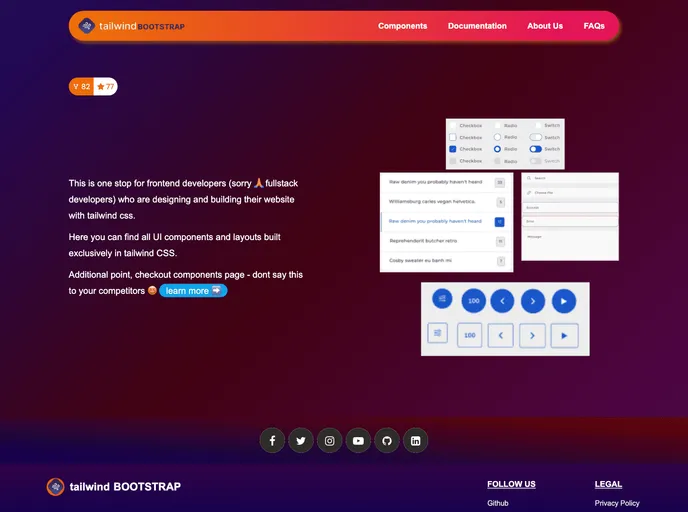688x512 pixels.
Task: Click the round blue 100 button in preview
Action: (473, 301)
